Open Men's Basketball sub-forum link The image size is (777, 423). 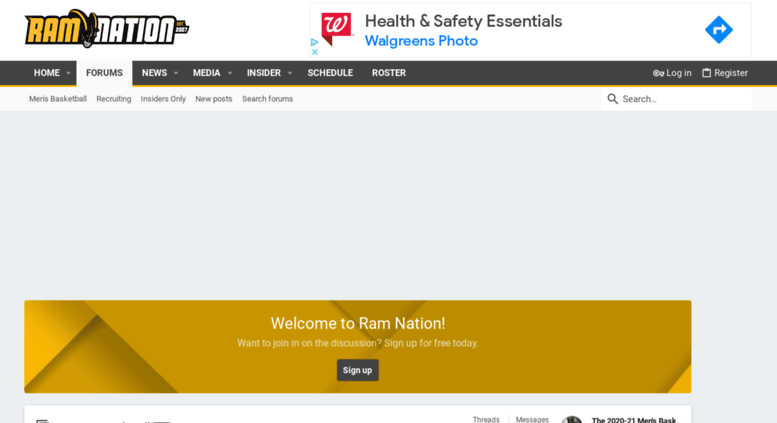point(58,99)
